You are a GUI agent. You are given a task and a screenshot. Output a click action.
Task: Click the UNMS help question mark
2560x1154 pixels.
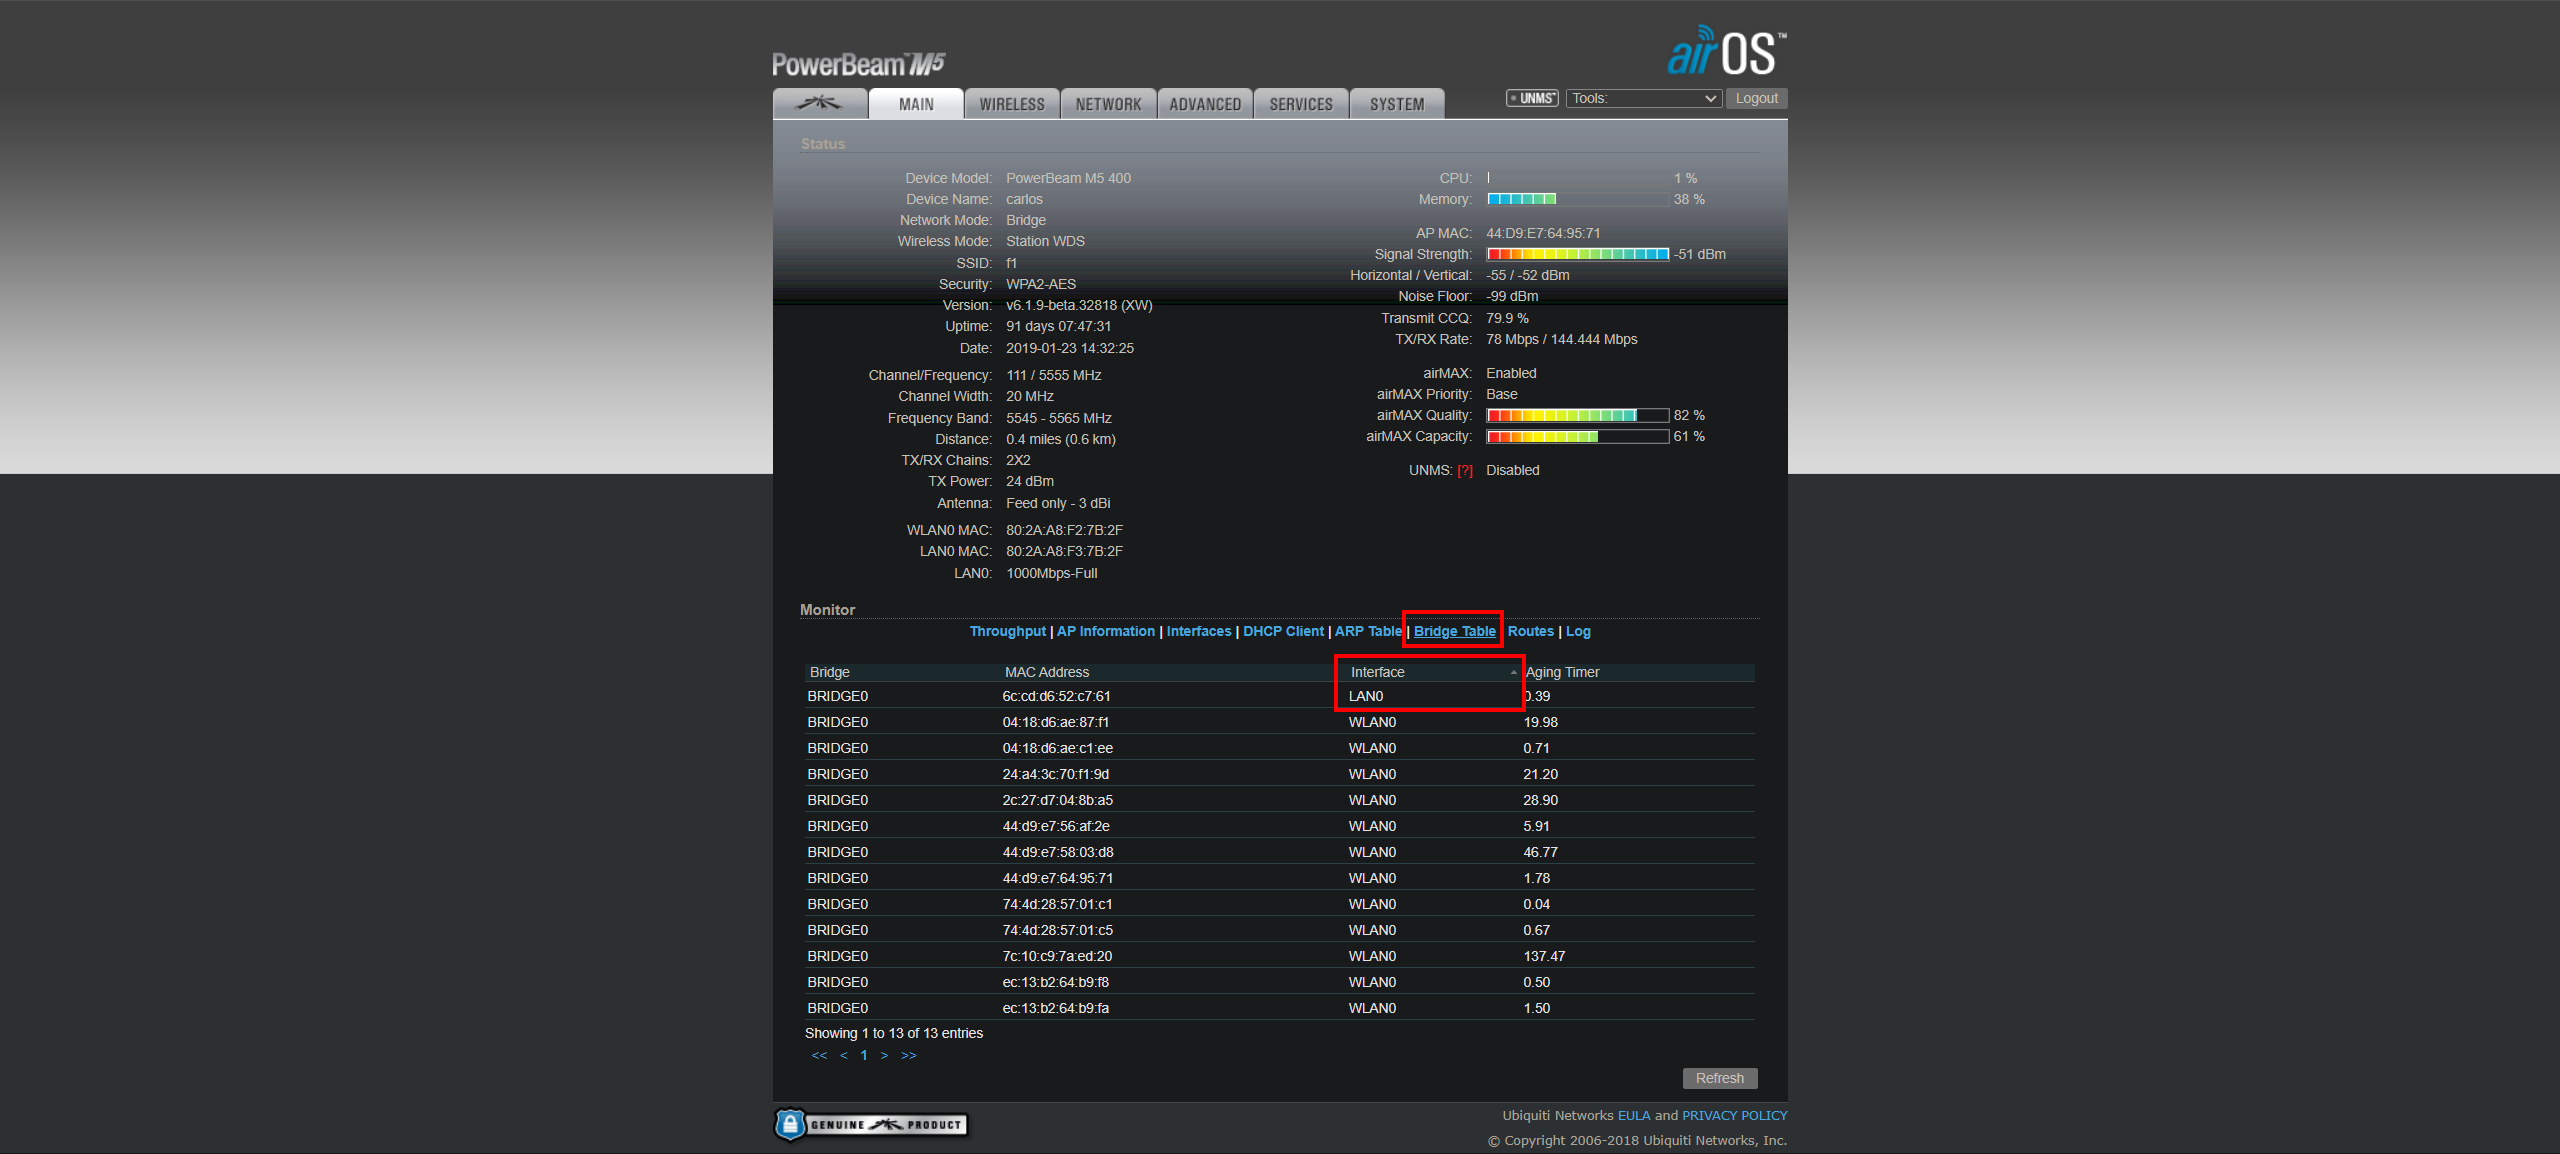[1465, 471]
